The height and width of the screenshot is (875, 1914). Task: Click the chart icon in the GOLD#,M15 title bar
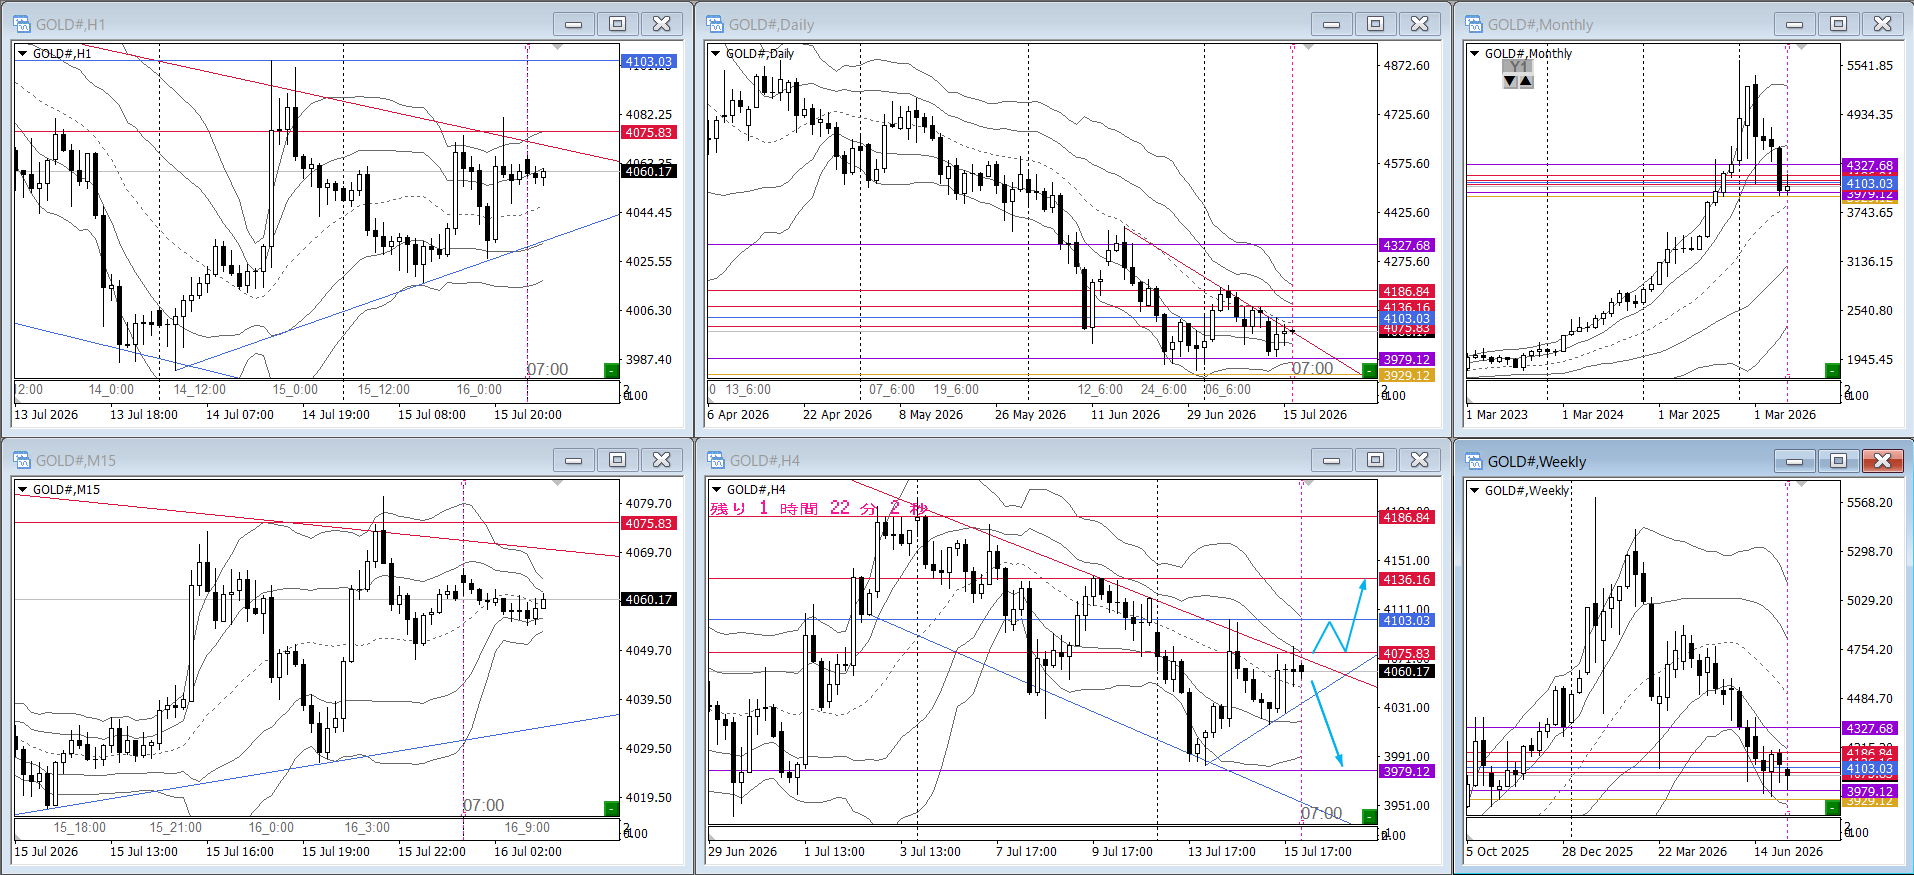tap(22, 460)
